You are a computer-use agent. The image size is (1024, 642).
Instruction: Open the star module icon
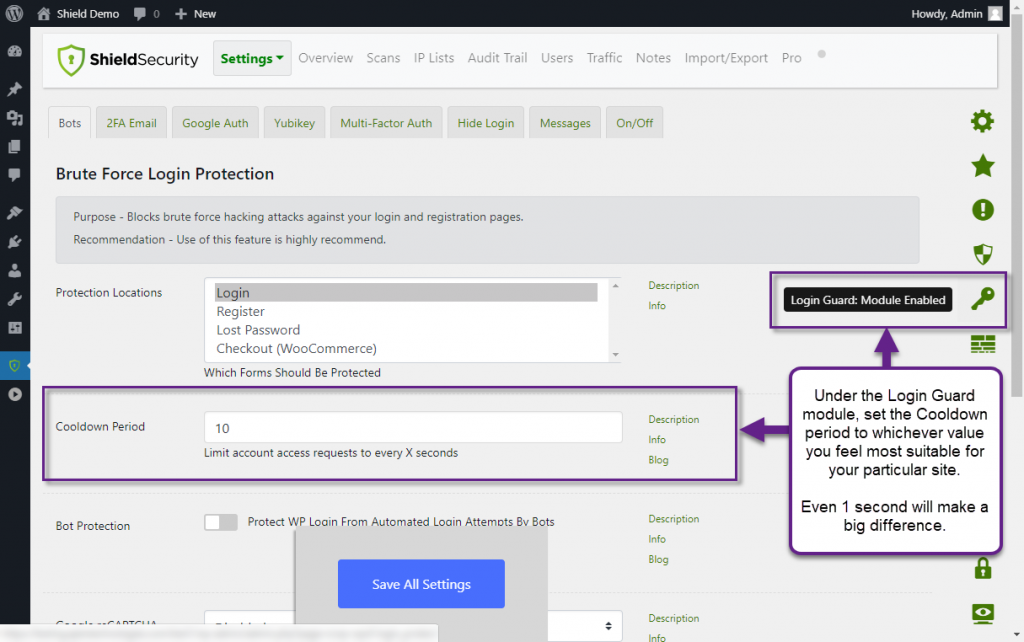(x=982, y=166)
